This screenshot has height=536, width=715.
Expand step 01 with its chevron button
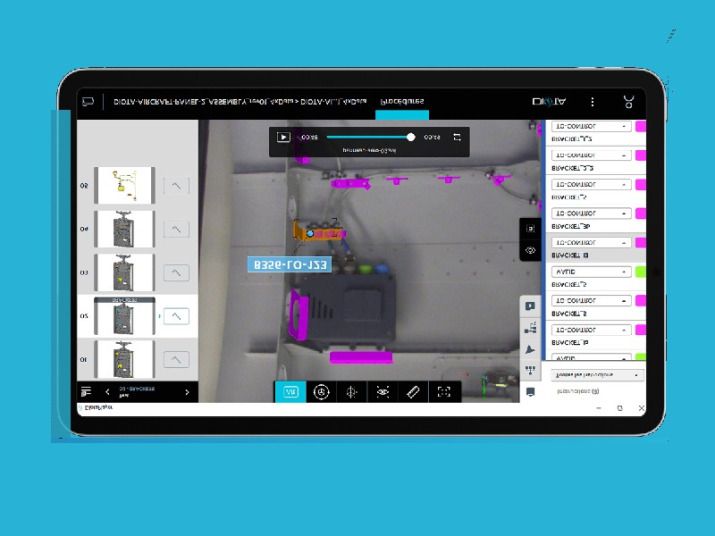pyautogui.click(x=176, y=359)
